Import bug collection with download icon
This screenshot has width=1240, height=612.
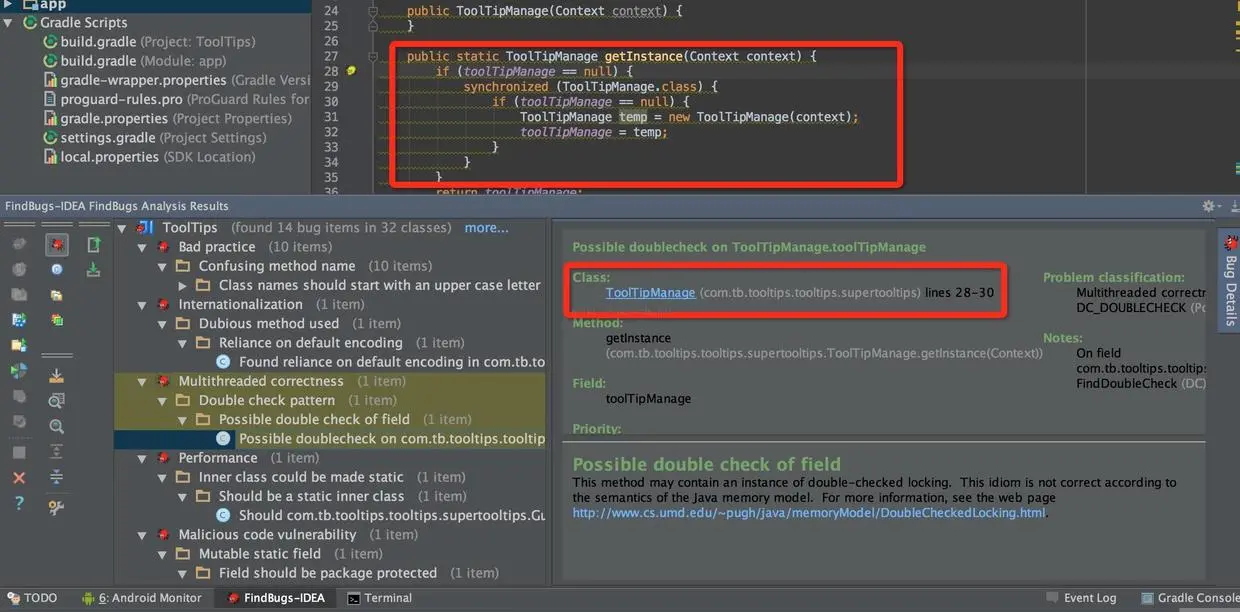click(x=93, y=269)
